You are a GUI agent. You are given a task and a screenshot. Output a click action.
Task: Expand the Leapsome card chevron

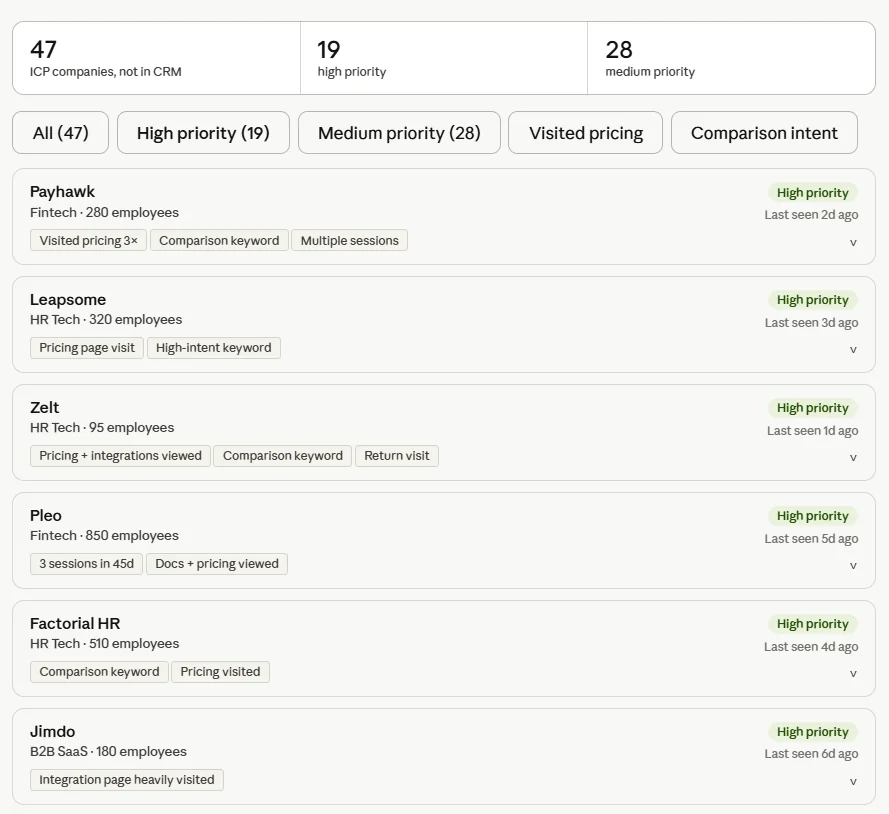coord(853,350)
